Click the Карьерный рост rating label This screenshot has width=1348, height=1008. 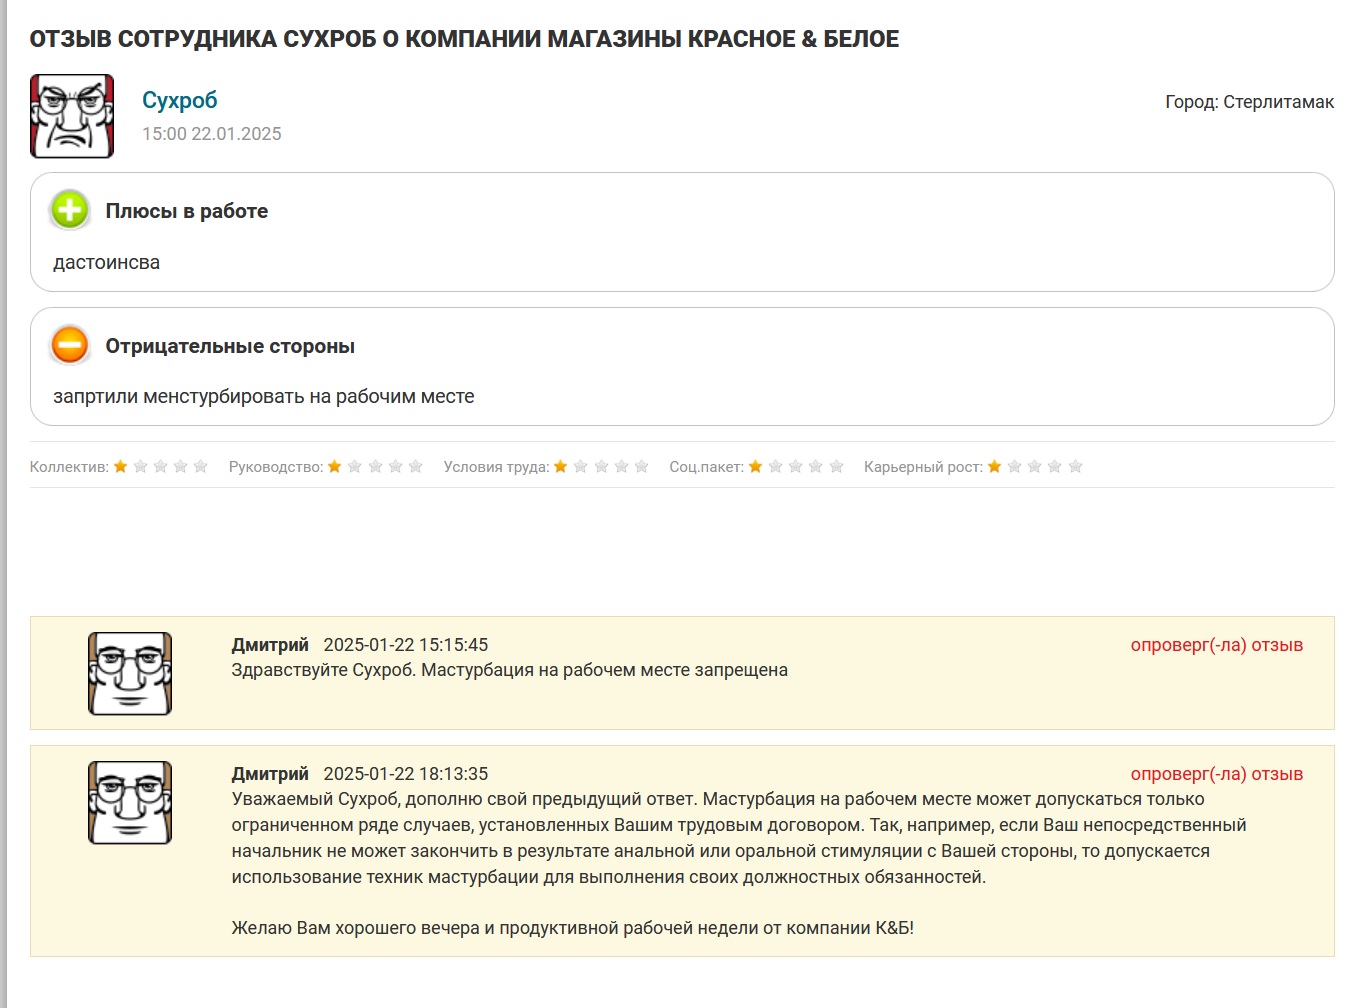924,467
